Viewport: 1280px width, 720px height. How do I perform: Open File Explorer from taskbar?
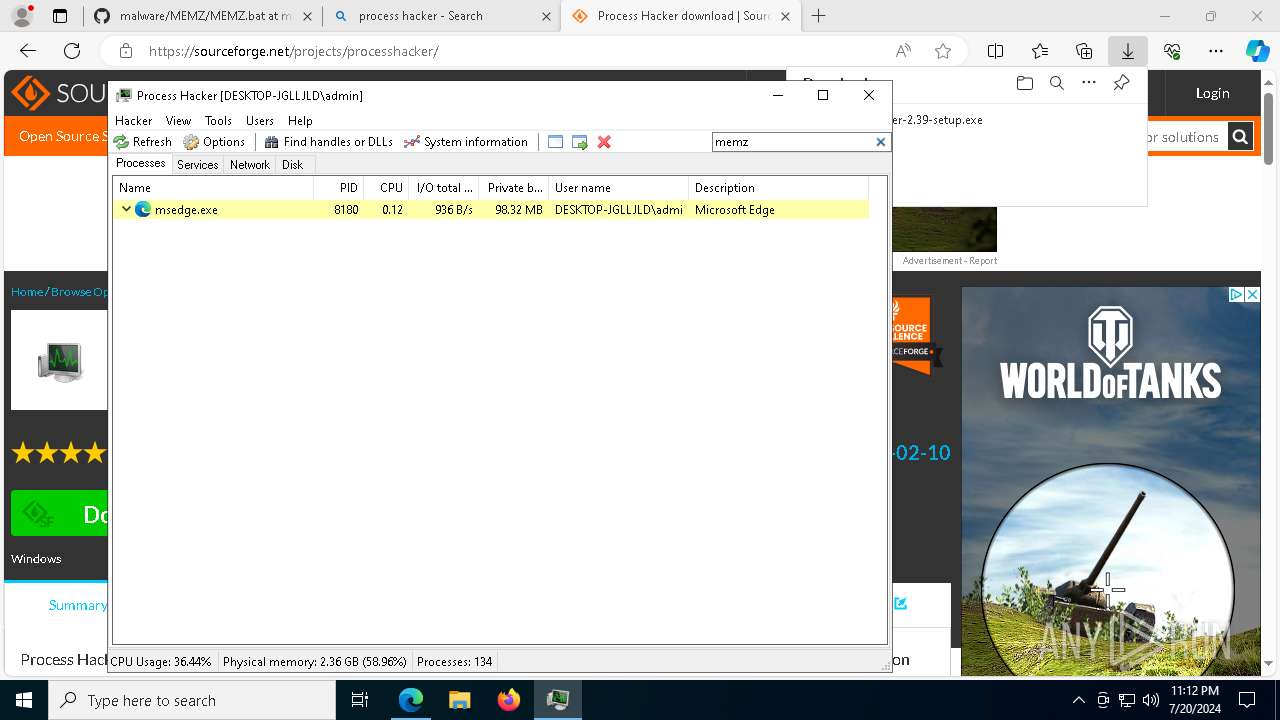pyautogui.click(x=459, y=700)
